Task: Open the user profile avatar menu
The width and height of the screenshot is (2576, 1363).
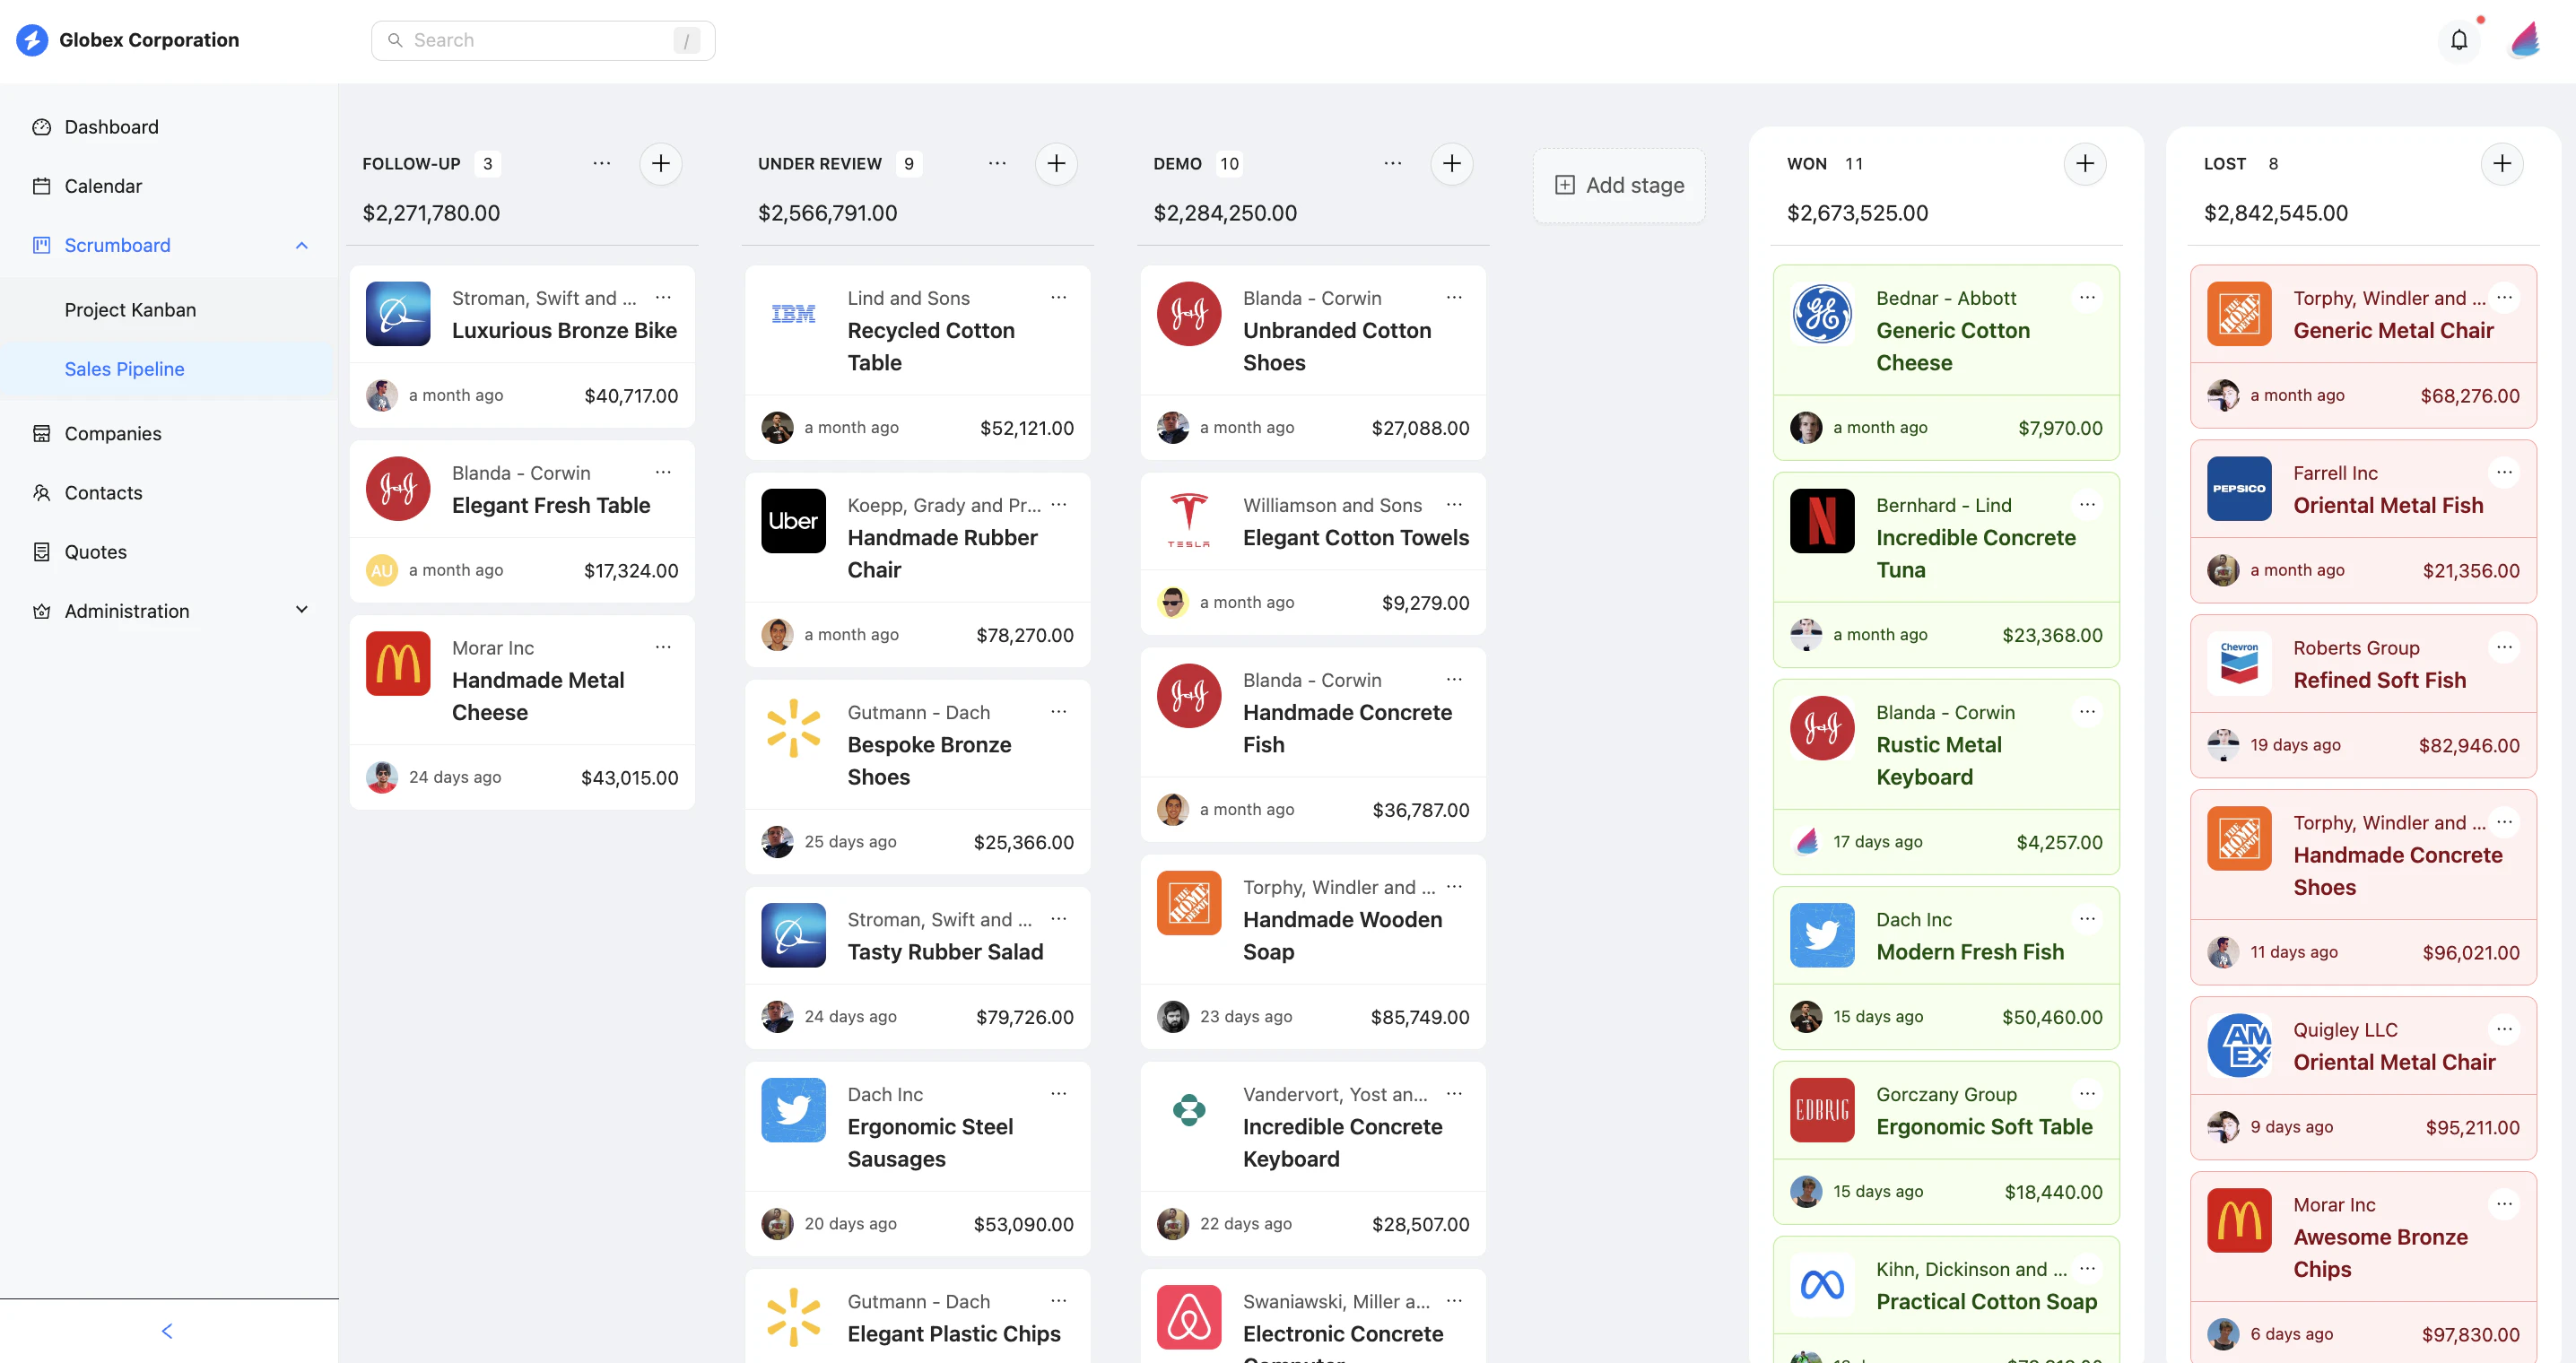Action: 2525,40
